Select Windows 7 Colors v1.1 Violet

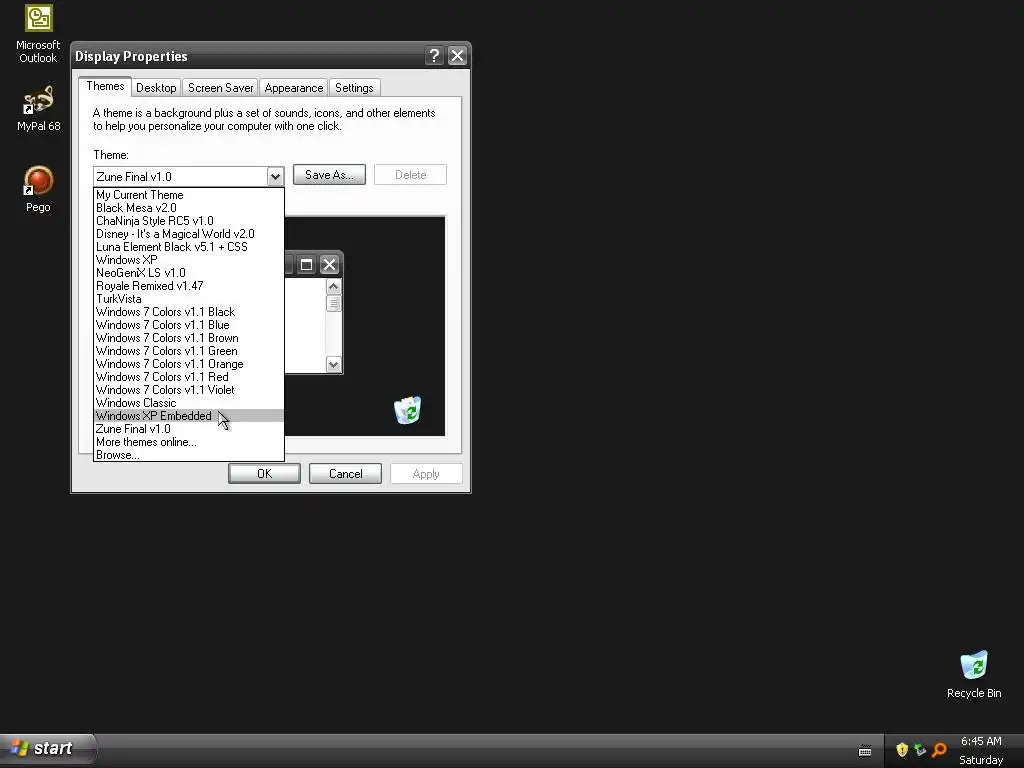pos(189,390)
